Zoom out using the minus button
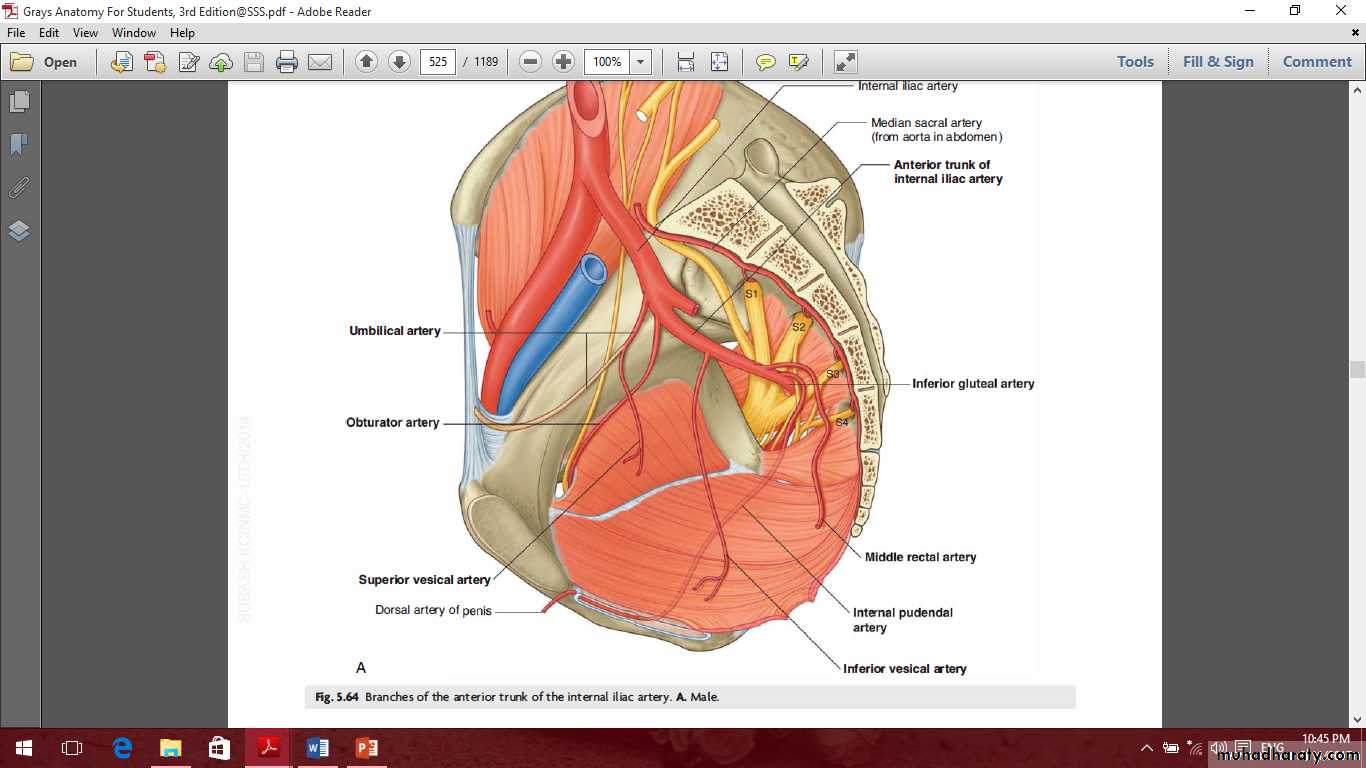Viewport: 1366px width, 768px height. point(531,62)
